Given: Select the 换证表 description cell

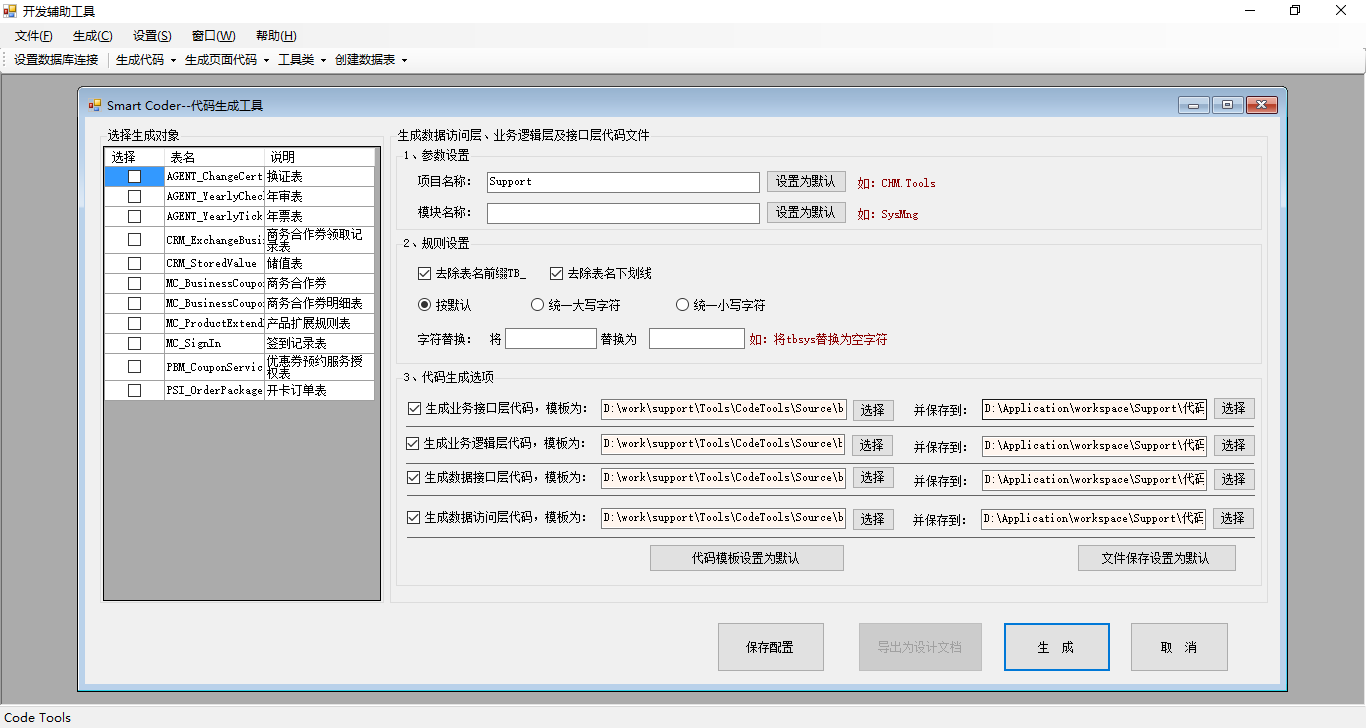Looking at the screenshot, I should [x=319, y=176].
